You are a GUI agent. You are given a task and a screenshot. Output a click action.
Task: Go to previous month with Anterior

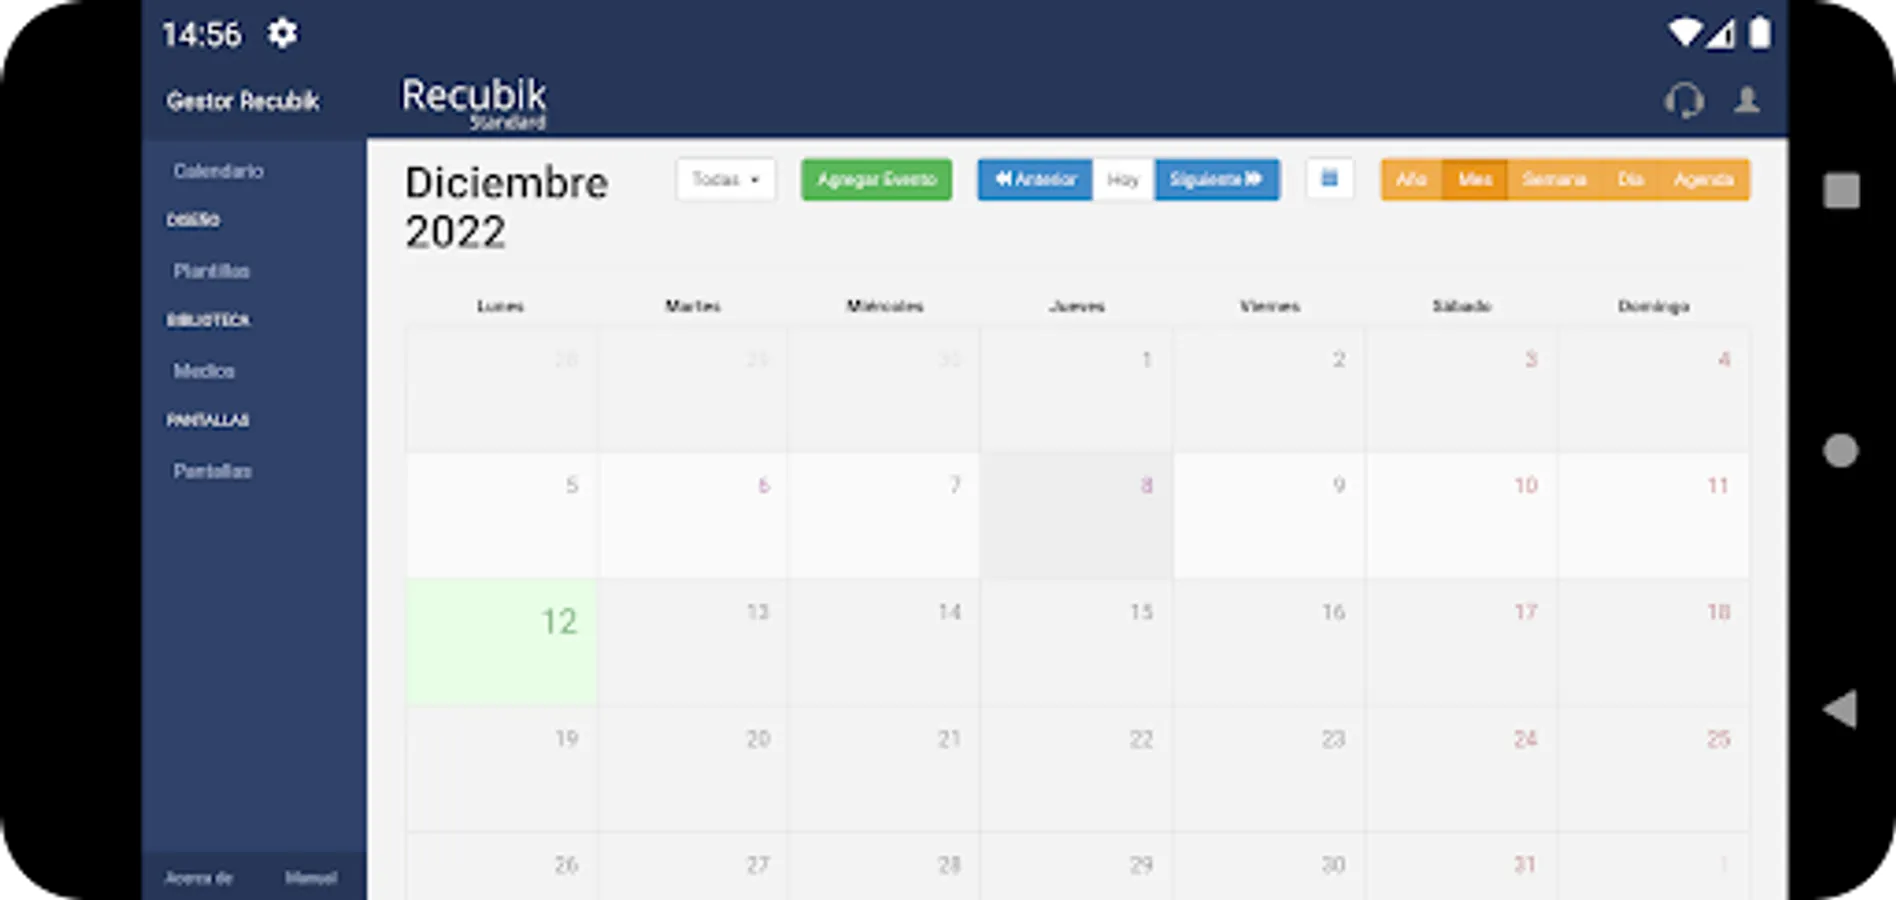tap(1035, 180)
